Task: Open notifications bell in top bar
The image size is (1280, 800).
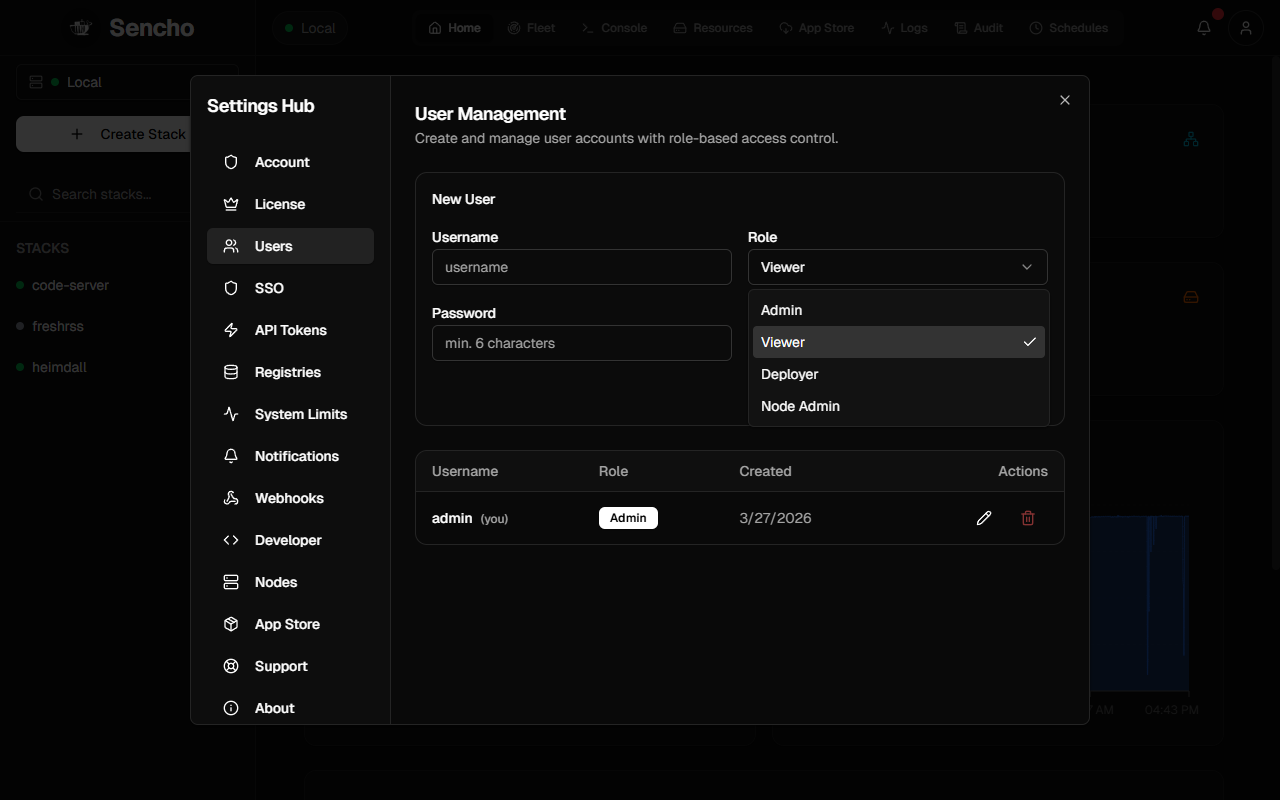Action: (x=1204, y=28)
